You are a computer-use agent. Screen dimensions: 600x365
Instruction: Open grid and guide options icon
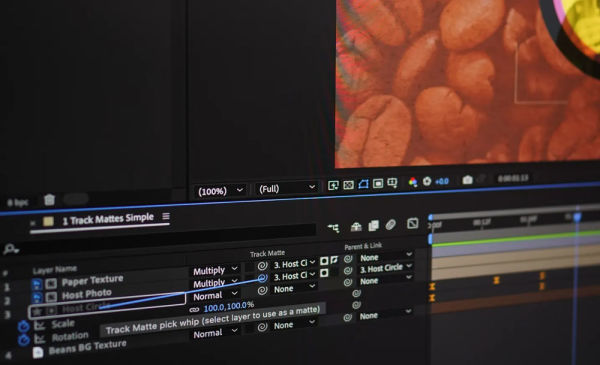click(x=393, y=183)
